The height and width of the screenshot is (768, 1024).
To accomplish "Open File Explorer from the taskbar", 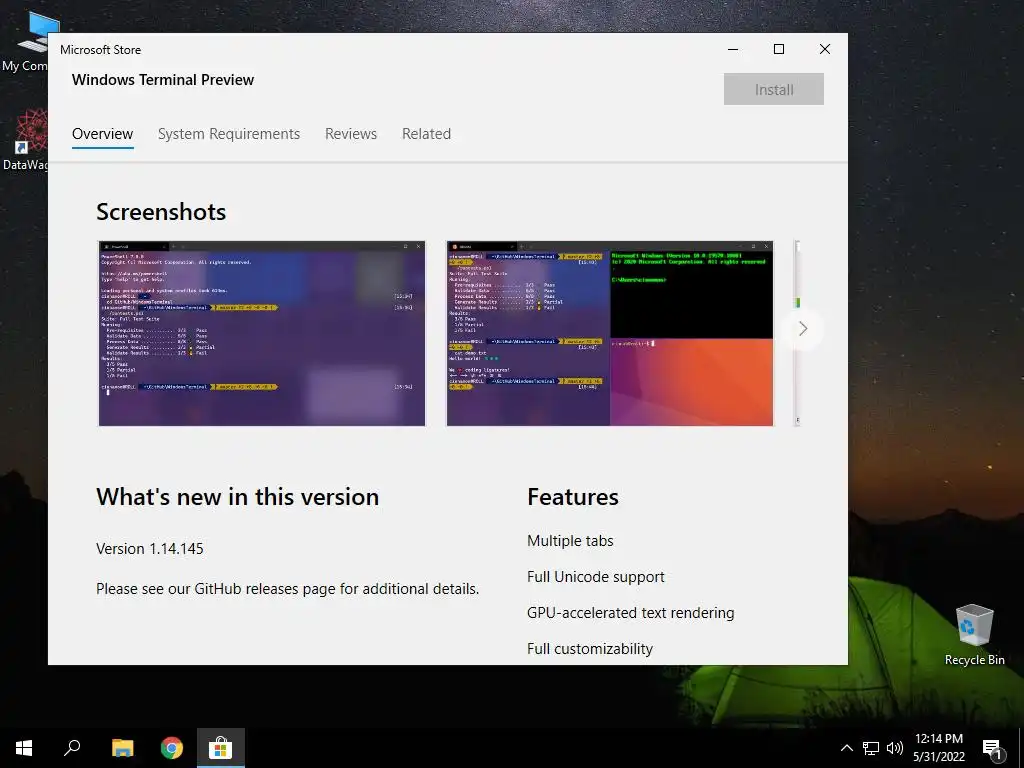I will (122, 748).
